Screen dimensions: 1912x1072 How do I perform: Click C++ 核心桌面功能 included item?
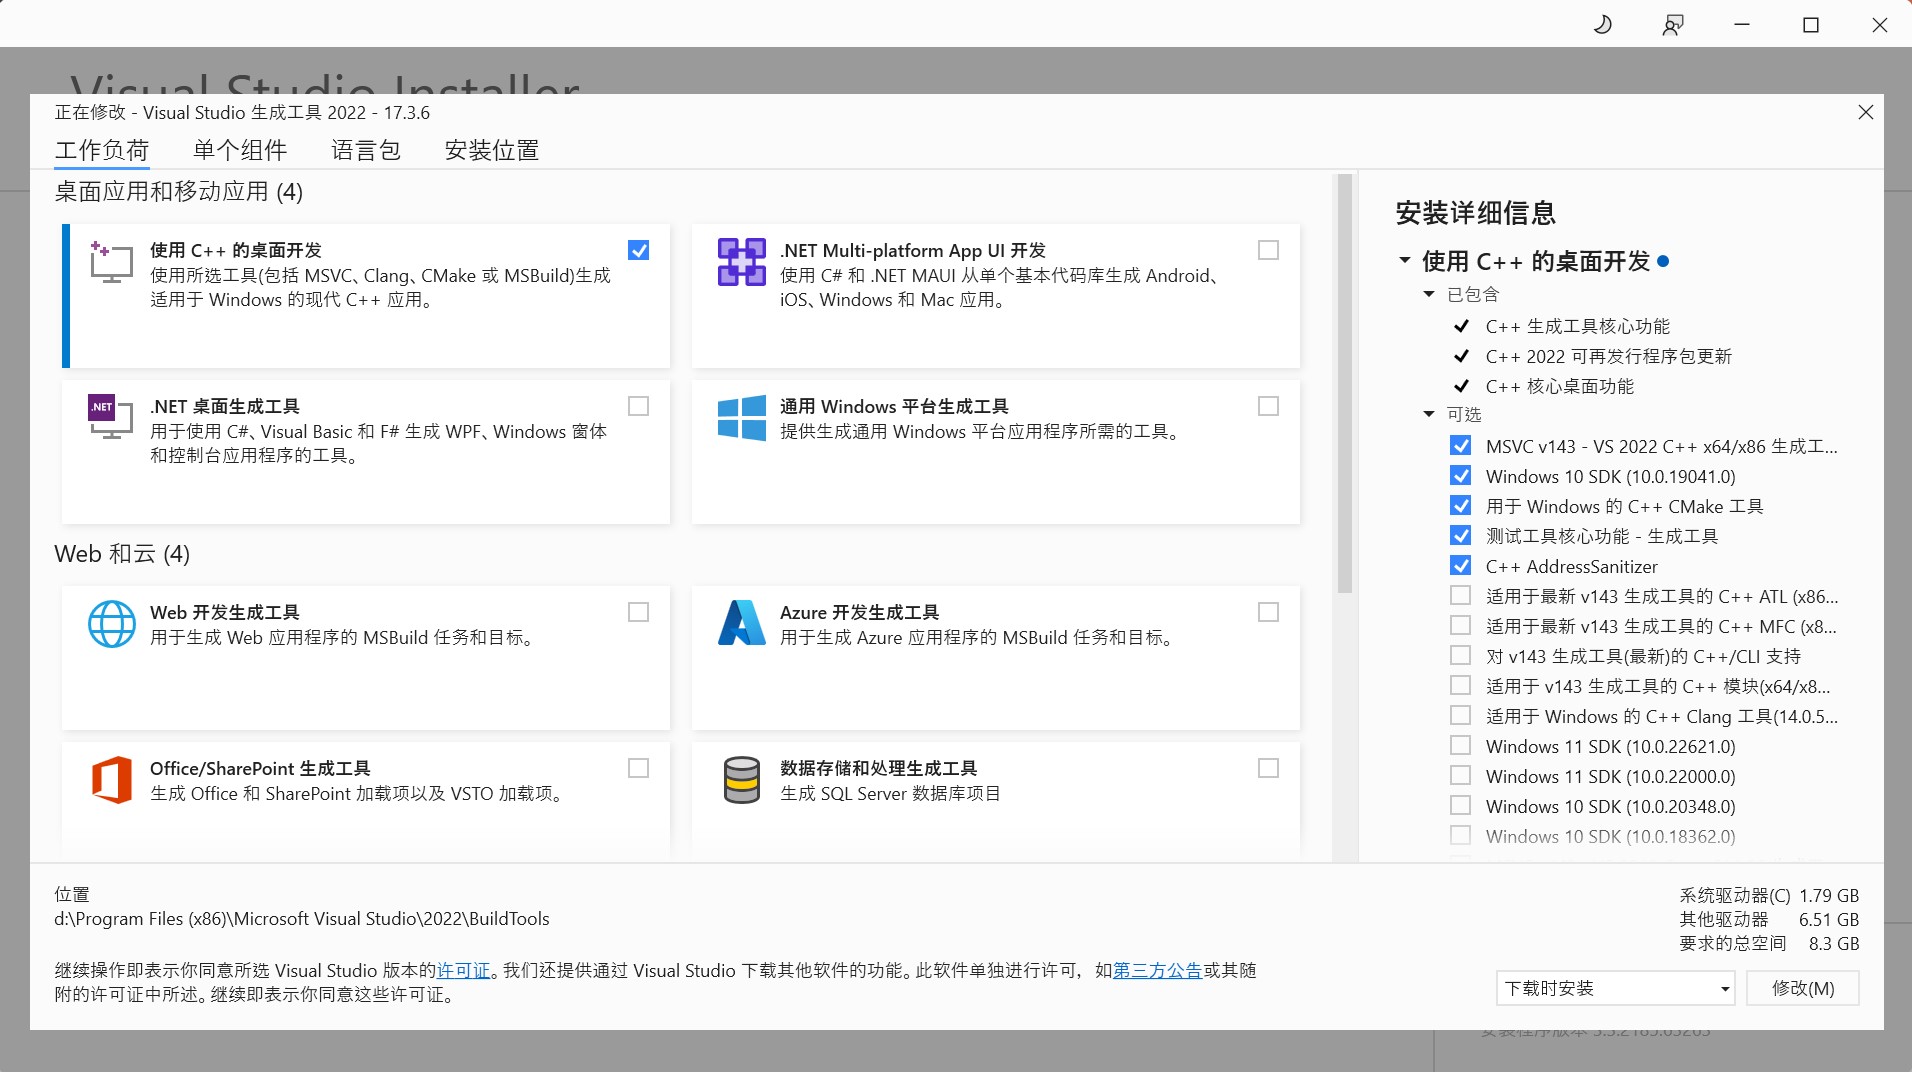point(1560,386)
